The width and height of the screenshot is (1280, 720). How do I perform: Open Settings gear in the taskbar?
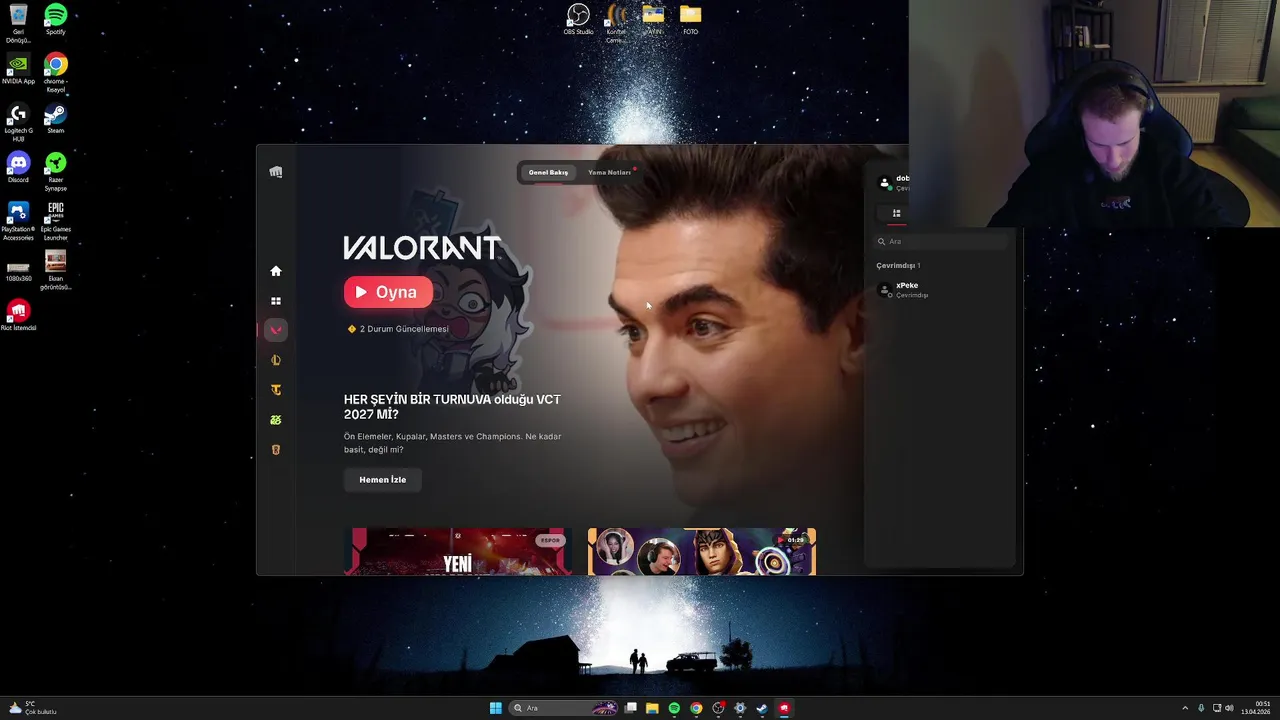click(740, 708)
